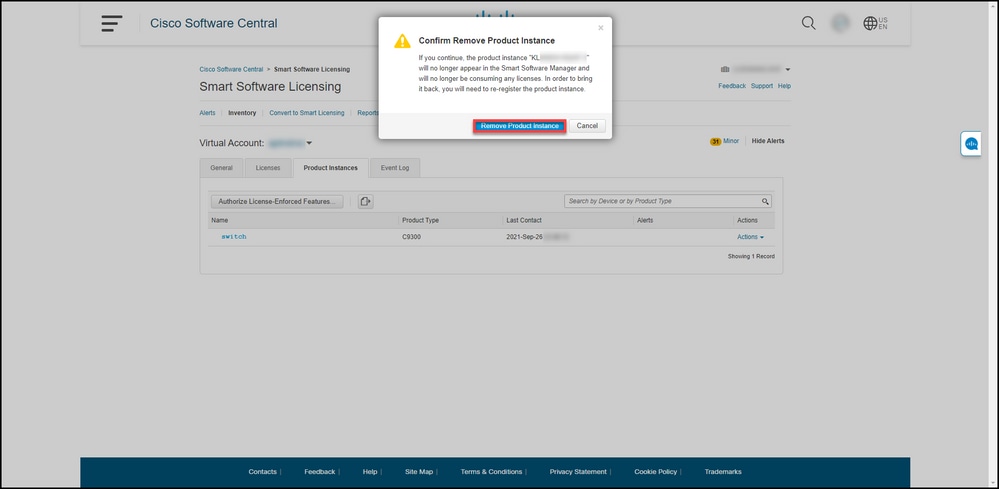The image size is (999, 489).
Task: Open the Help link near Support
Action: [x=784, y=86]
